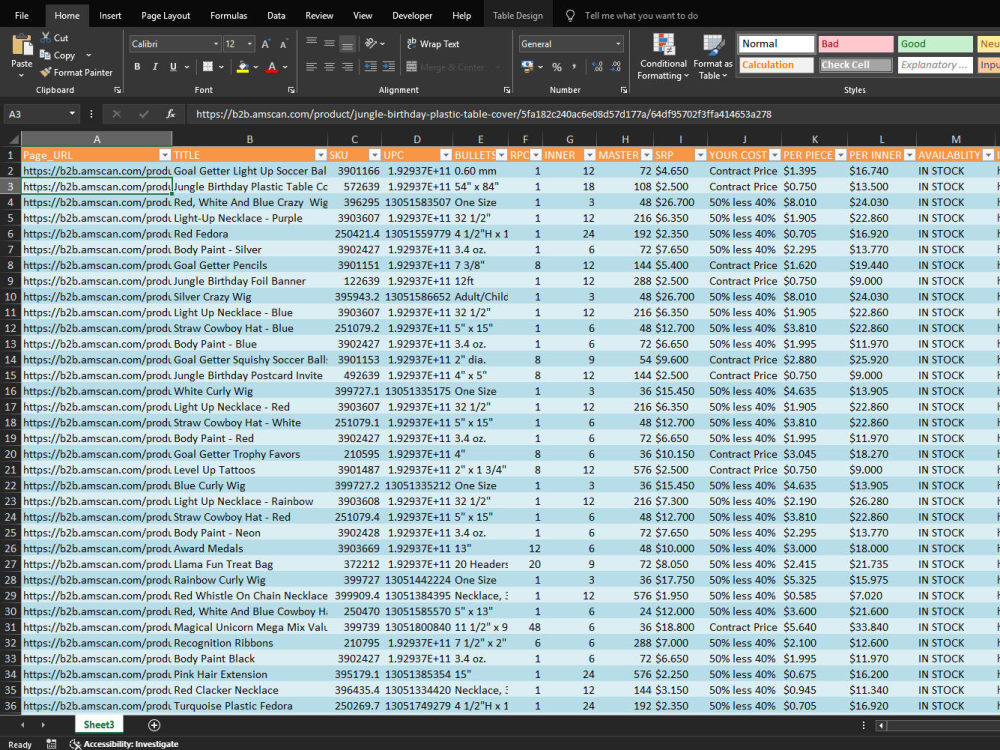Apply Font Color A icon
The height and width of the screenshot is (750, 1000).
click(x=272, y=66)
